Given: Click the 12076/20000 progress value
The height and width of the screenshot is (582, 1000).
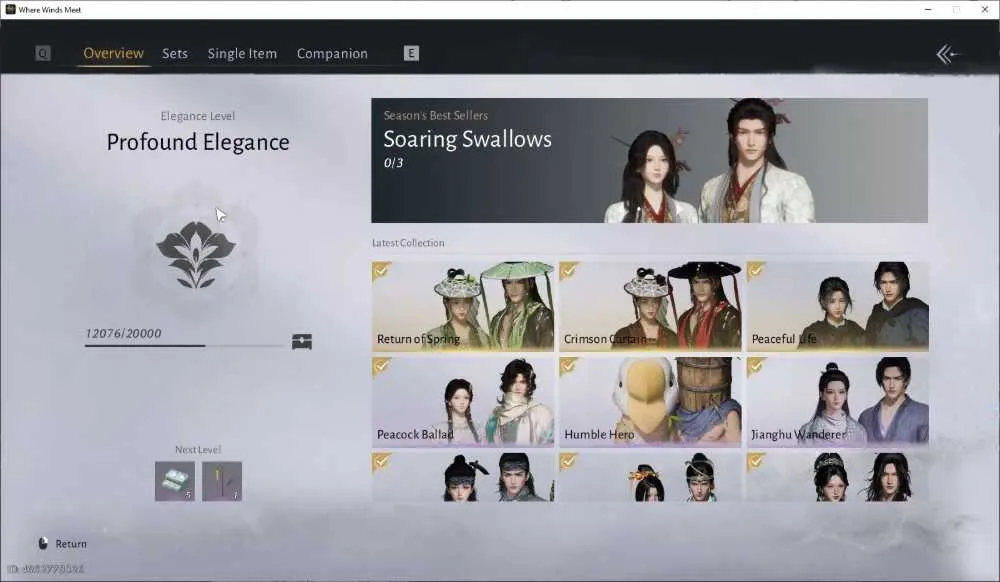Looking at the screenshot, I should [x=123, y=333].
